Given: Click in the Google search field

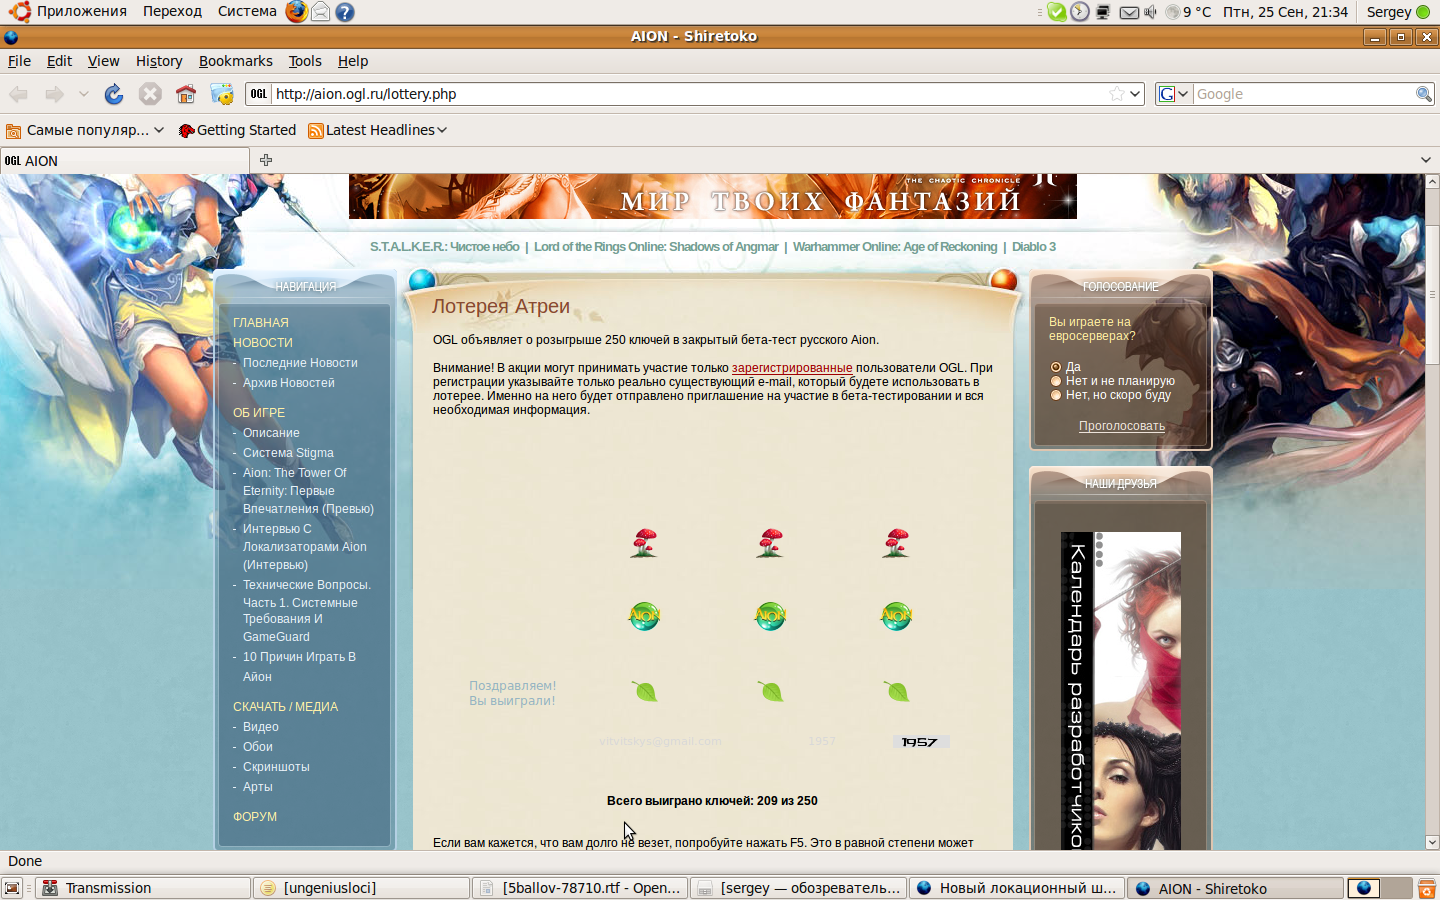Looking at the screenshot, I should (1304, 94).
